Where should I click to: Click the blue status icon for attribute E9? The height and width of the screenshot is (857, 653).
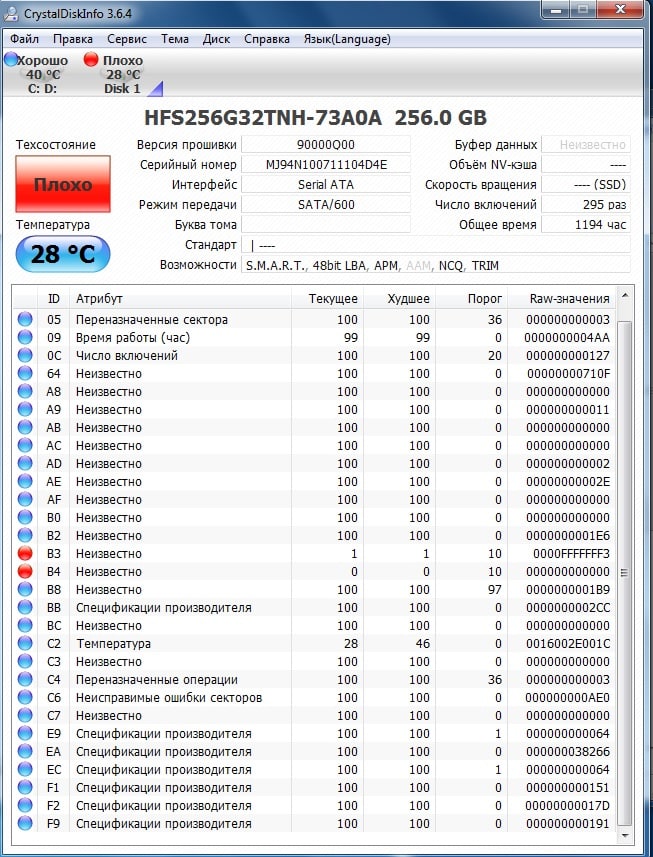point(25,733)
